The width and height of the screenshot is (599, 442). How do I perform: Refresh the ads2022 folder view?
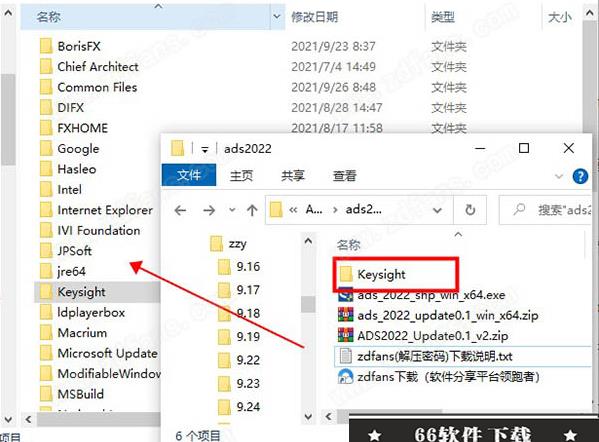pyautogui.click(x=470, y=210)
